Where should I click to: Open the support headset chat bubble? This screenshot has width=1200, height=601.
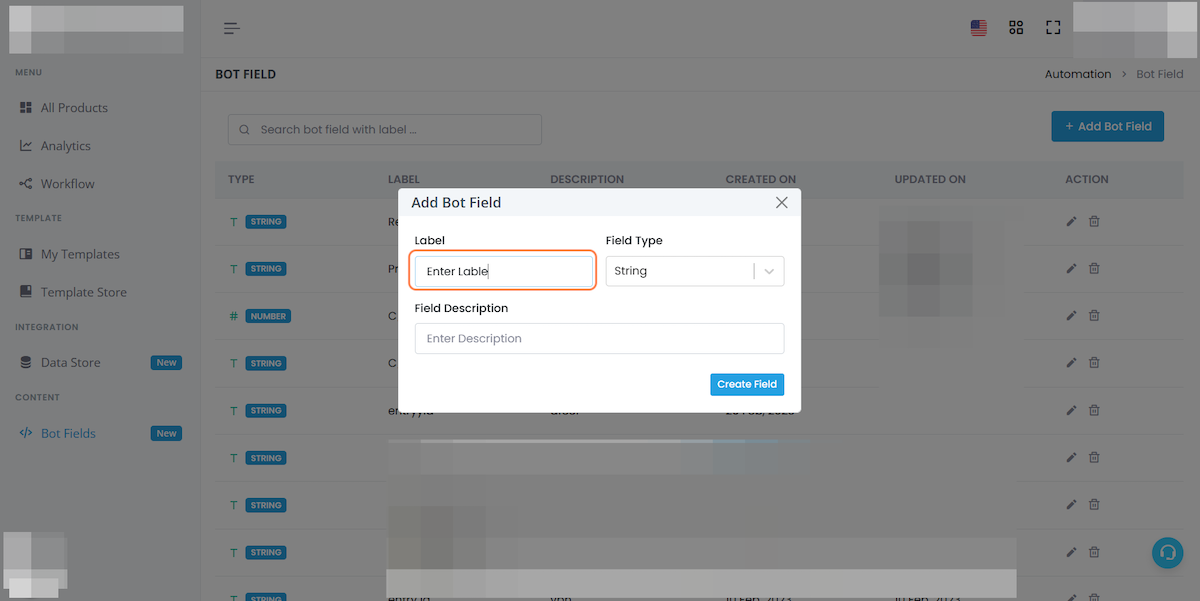click(x=1167, y=552)
